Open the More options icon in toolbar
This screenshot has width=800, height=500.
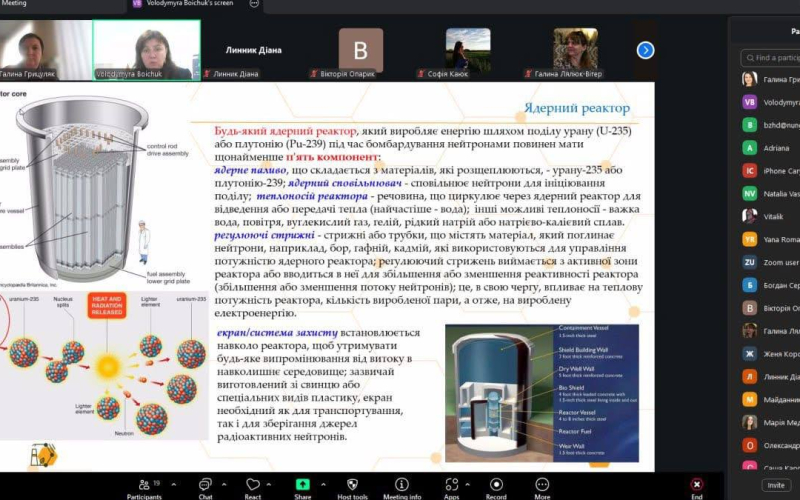542,482
